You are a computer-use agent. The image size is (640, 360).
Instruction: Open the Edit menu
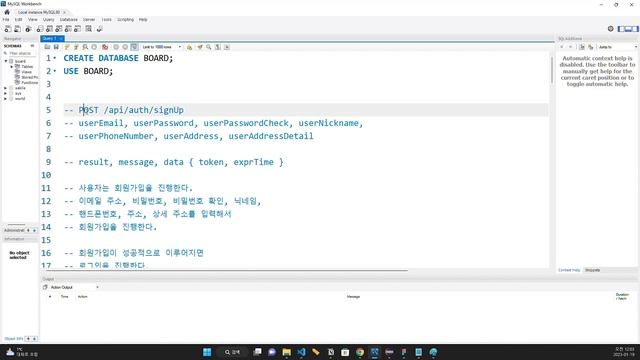19,20
